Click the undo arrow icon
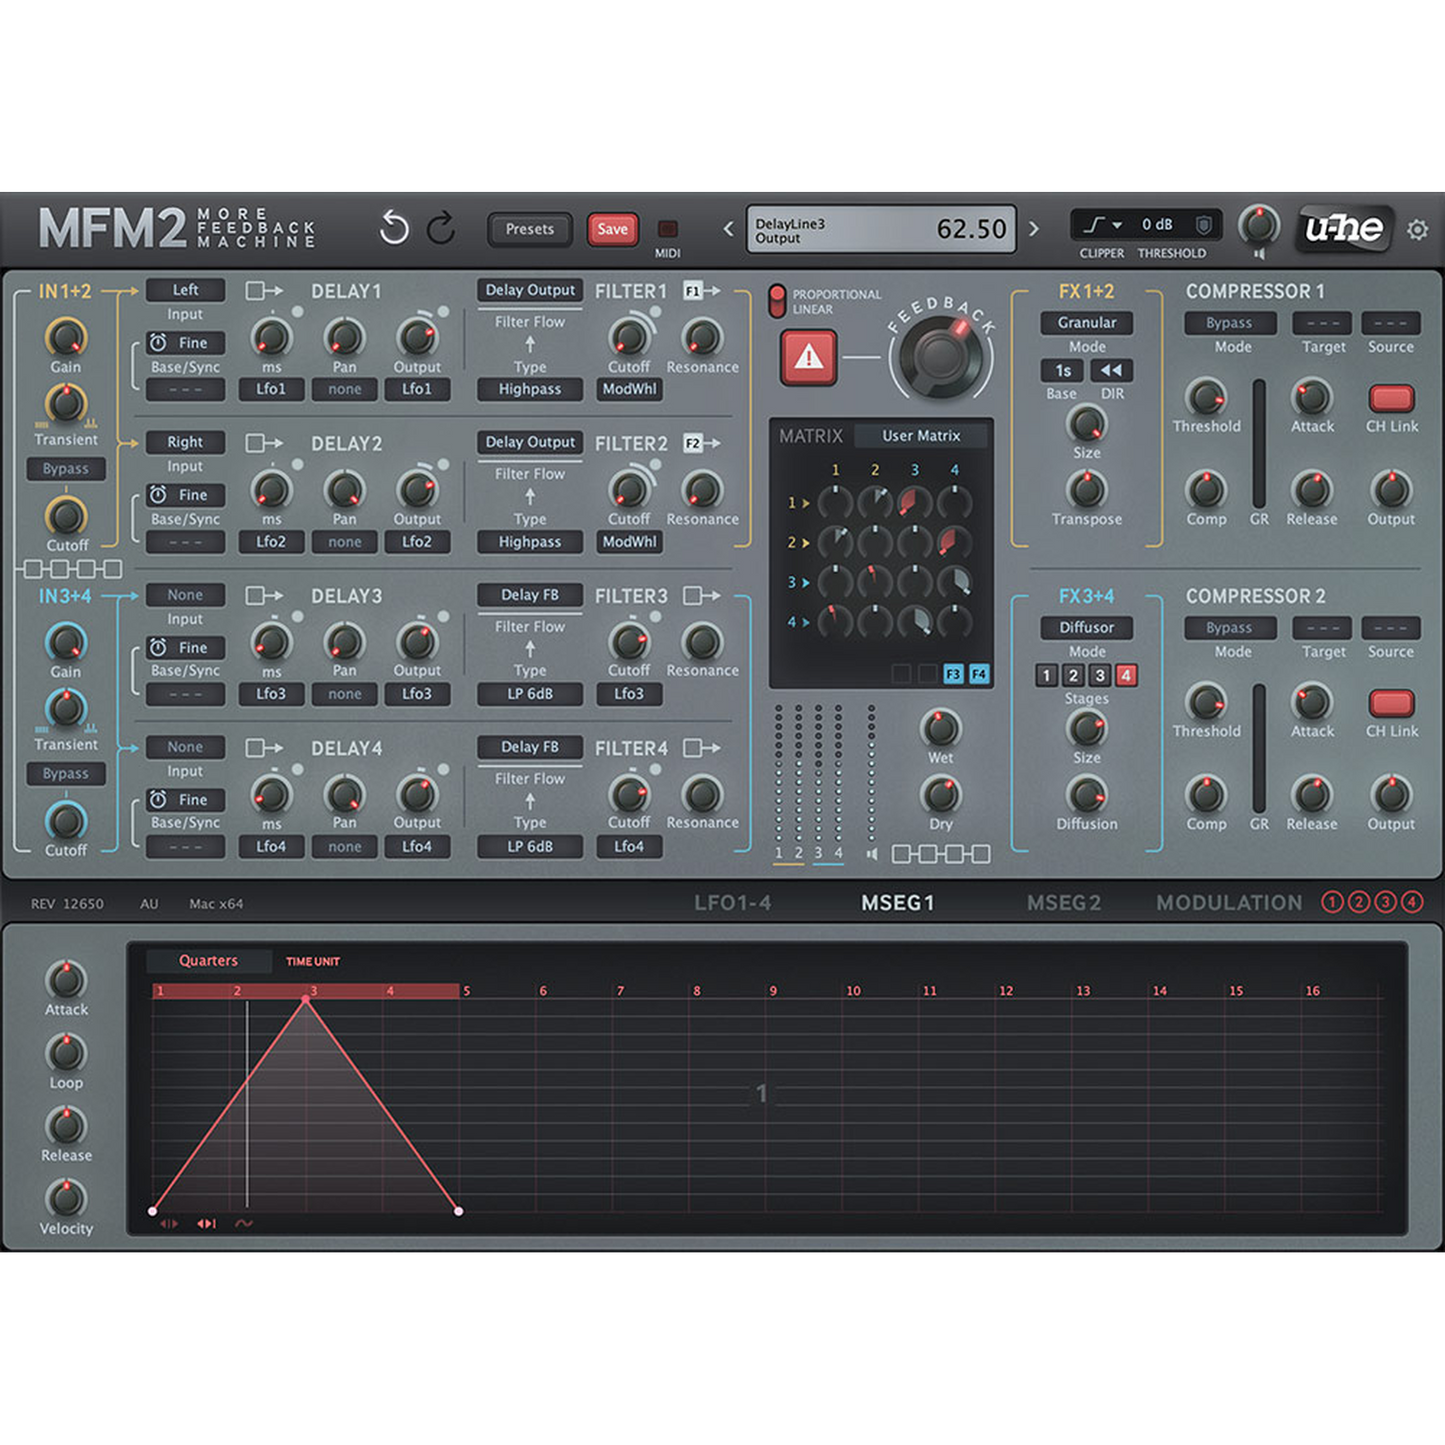This screenshot has height=1445, width=1445. click(x=394, y=229)
